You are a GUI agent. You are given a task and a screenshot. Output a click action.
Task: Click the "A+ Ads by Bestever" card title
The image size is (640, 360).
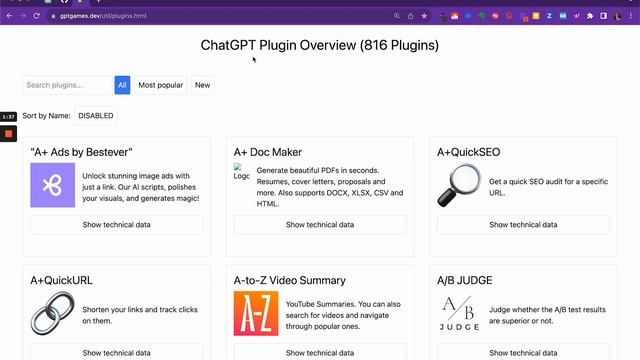coord(81,152)
